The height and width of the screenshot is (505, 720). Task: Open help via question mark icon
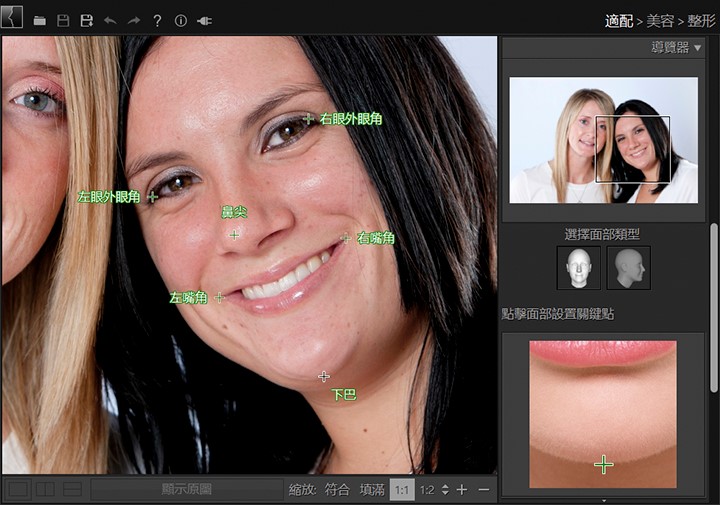(157, 20)
